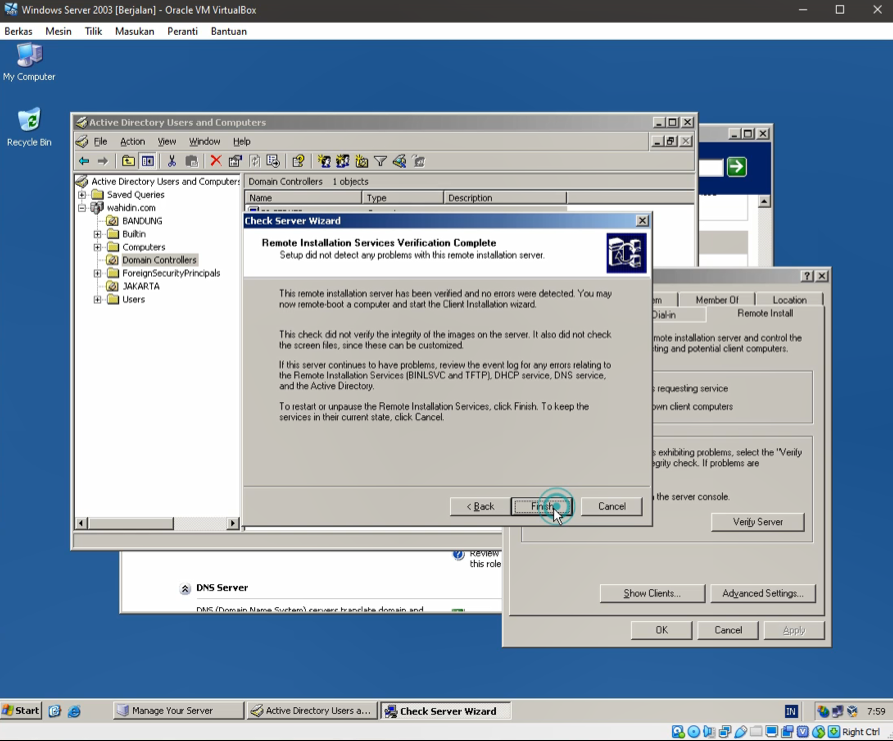Select the Domain Controllers tree item
Viewport: 893px width, 741px height.
(x=159, y=260)
